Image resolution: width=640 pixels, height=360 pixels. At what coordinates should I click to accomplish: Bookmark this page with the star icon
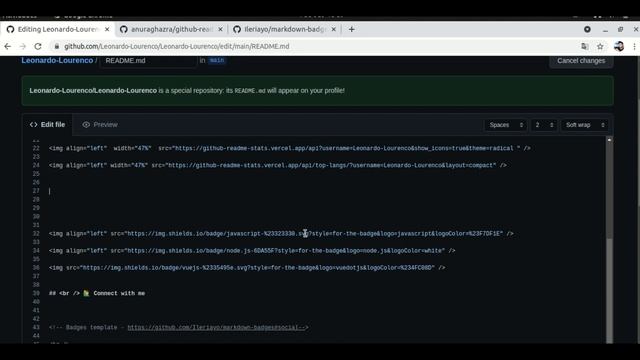click(600, 47)
